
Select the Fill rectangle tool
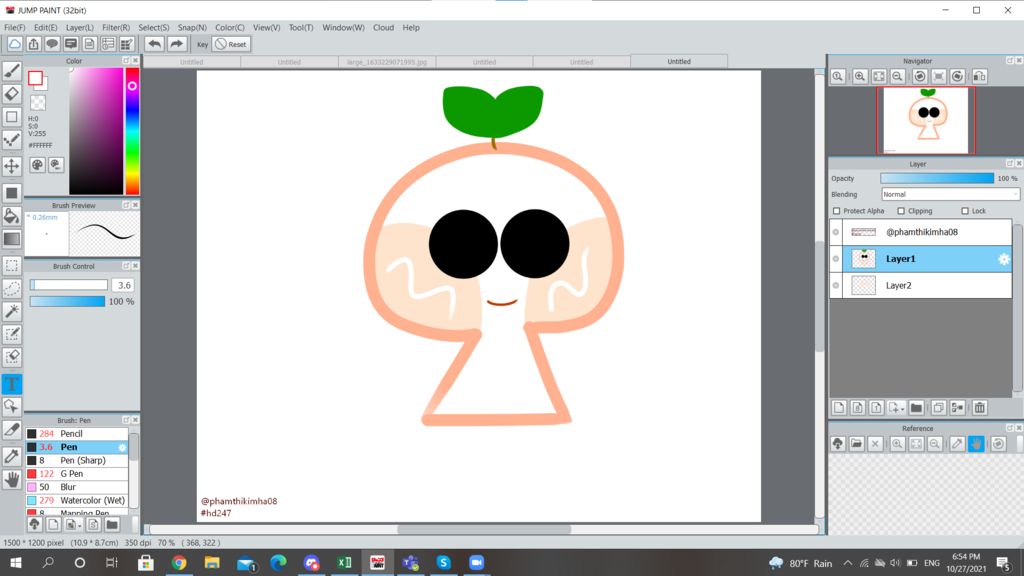[x=12, y=193]
